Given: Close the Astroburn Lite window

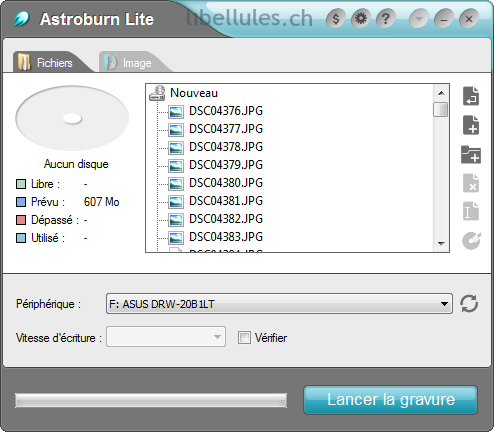Looking at the screenshot, I should pos(469,19).
